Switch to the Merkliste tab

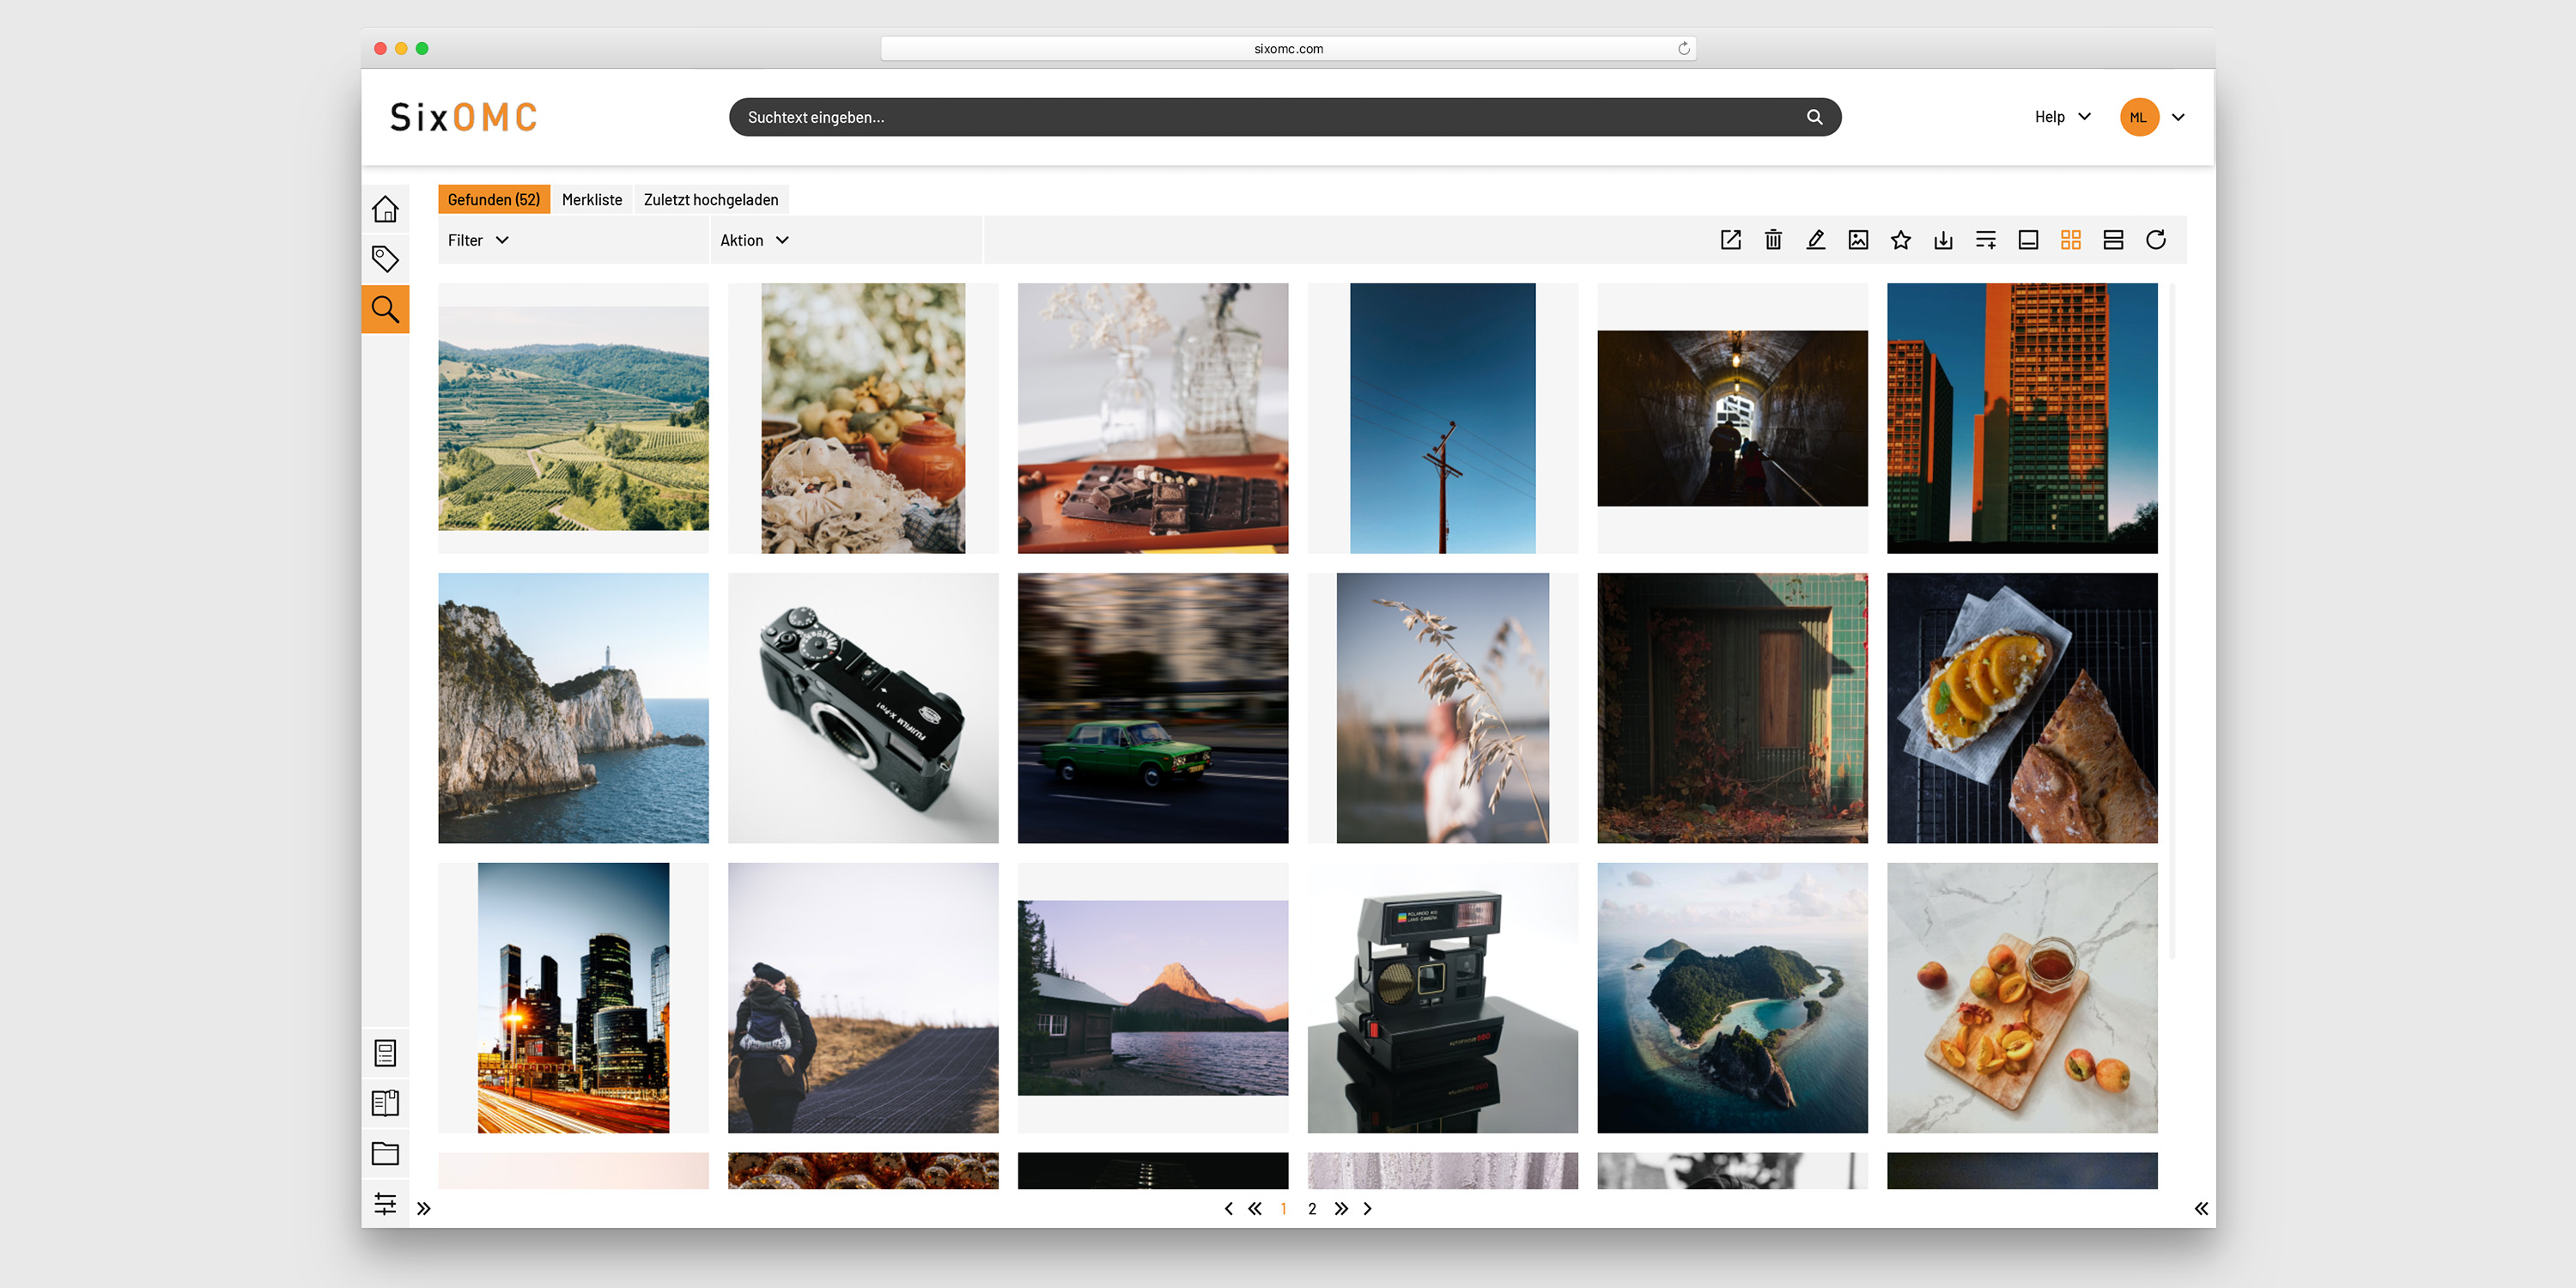coord(592,200)
